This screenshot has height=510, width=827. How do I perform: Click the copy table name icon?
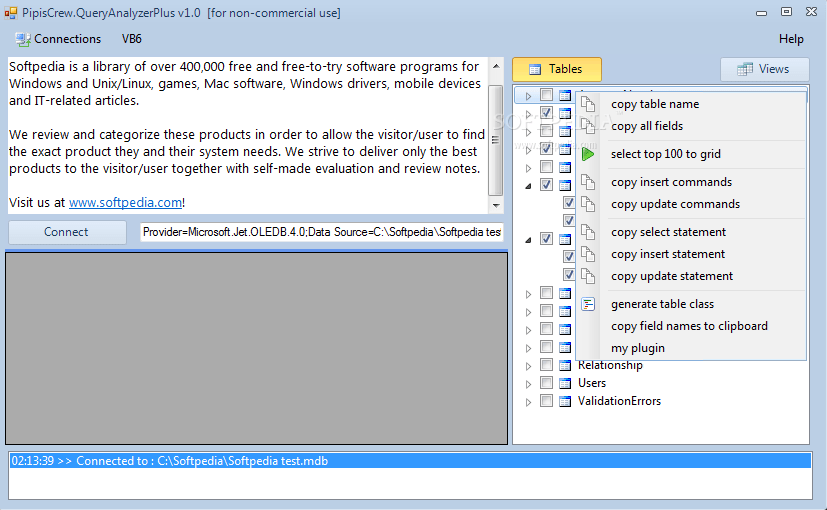click(x=588, y=104)
